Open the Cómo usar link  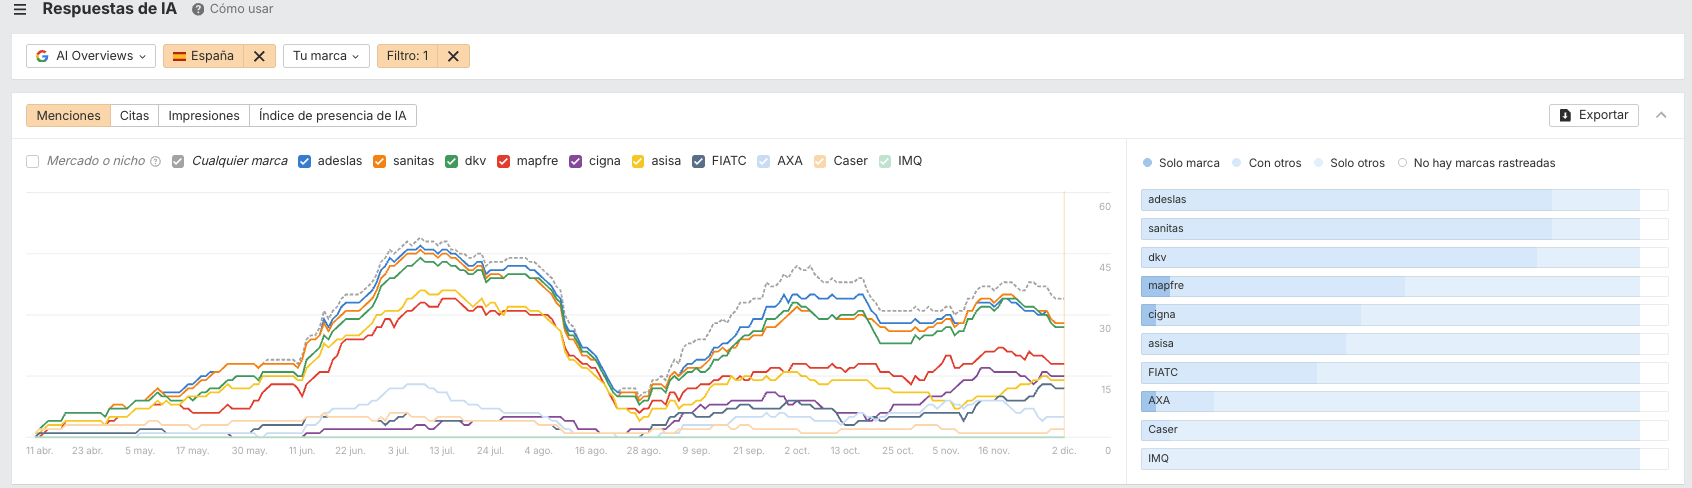[241, 9]
